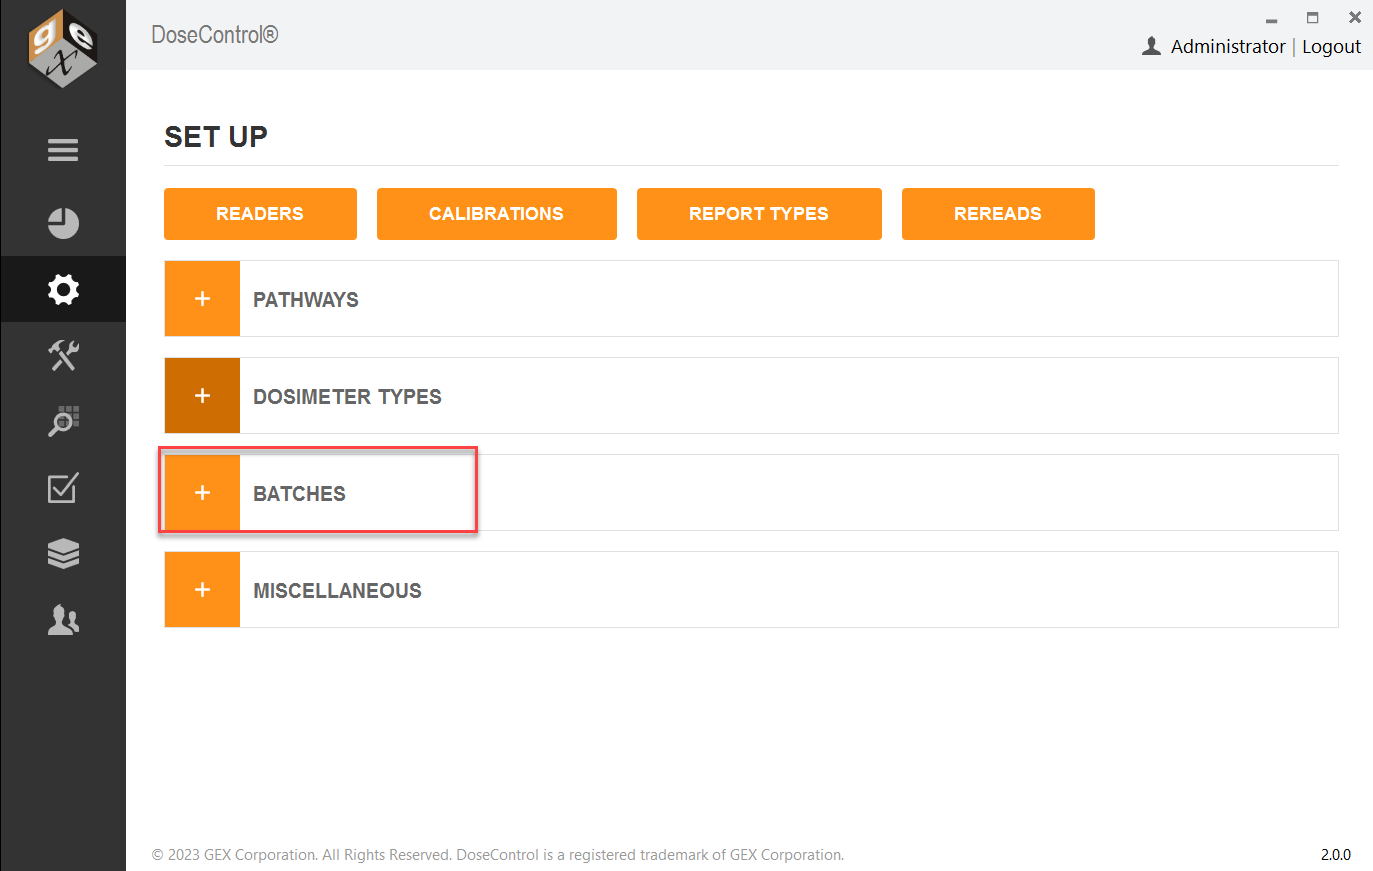Click the version number 2.0.0
Screen dimensions: 1373x871
[x=1336, y=855]
